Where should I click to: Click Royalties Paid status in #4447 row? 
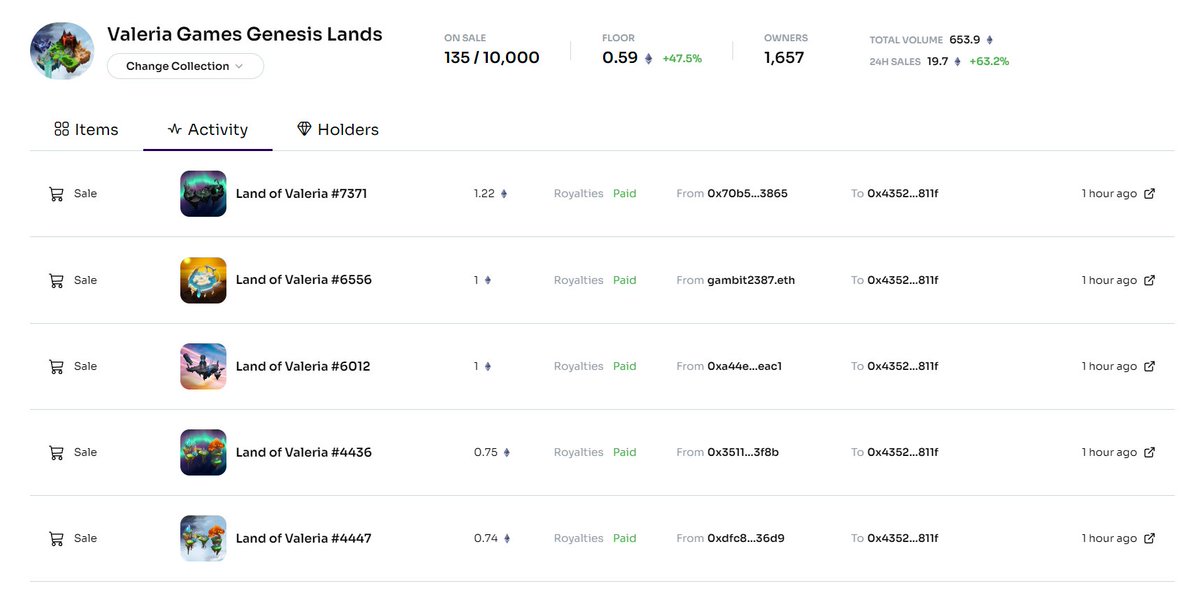coord(595,538)
